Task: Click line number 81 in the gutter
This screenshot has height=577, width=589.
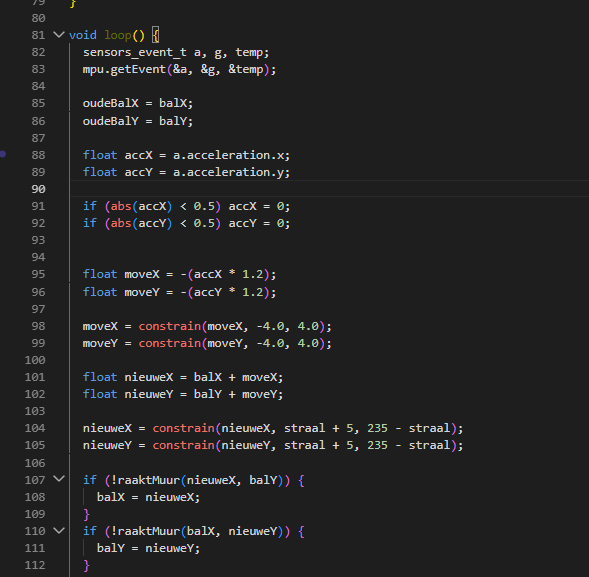Action: coord(38,35)
